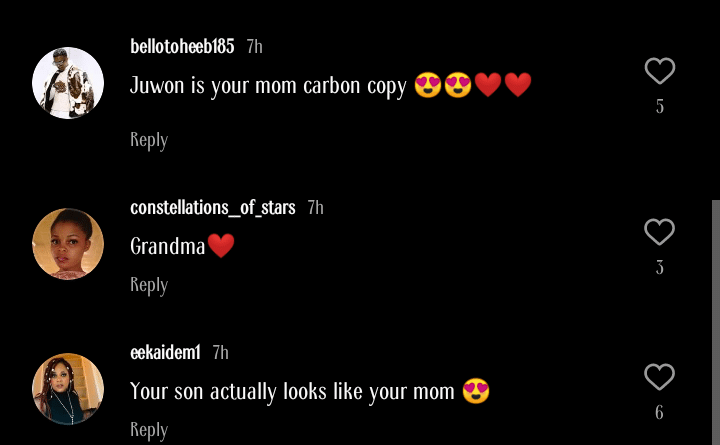Click the 7h timestamp next to eekaidem1

220,352
